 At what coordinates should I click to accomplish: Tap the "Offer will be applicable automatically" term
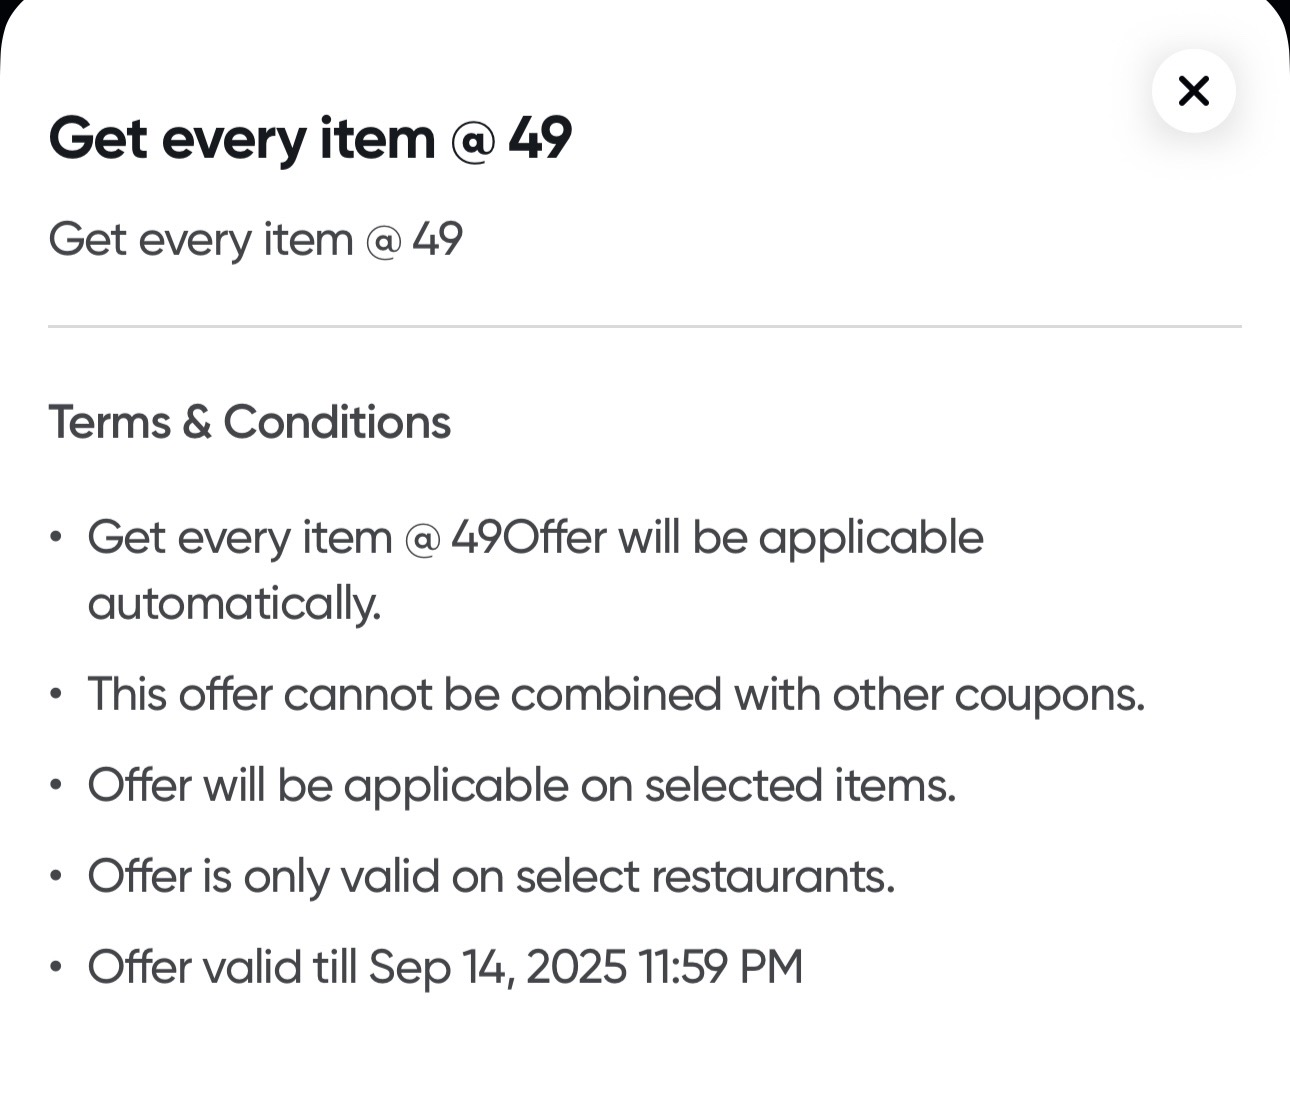[535, 538]
